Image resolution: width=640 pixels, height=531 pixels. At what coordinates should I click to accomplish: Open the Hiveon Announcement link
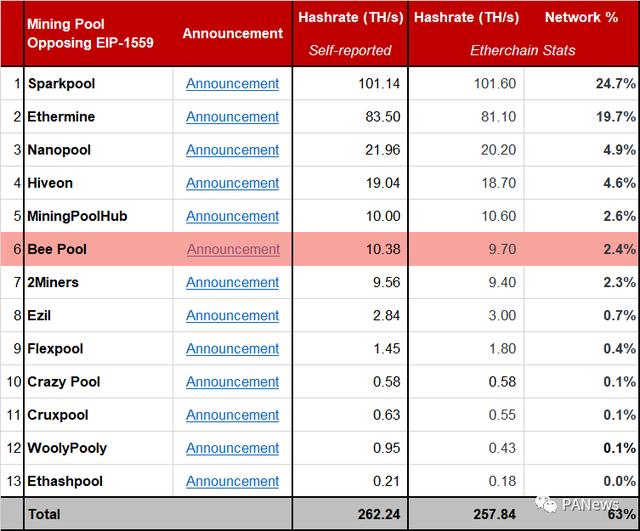[x=232, y=183]
